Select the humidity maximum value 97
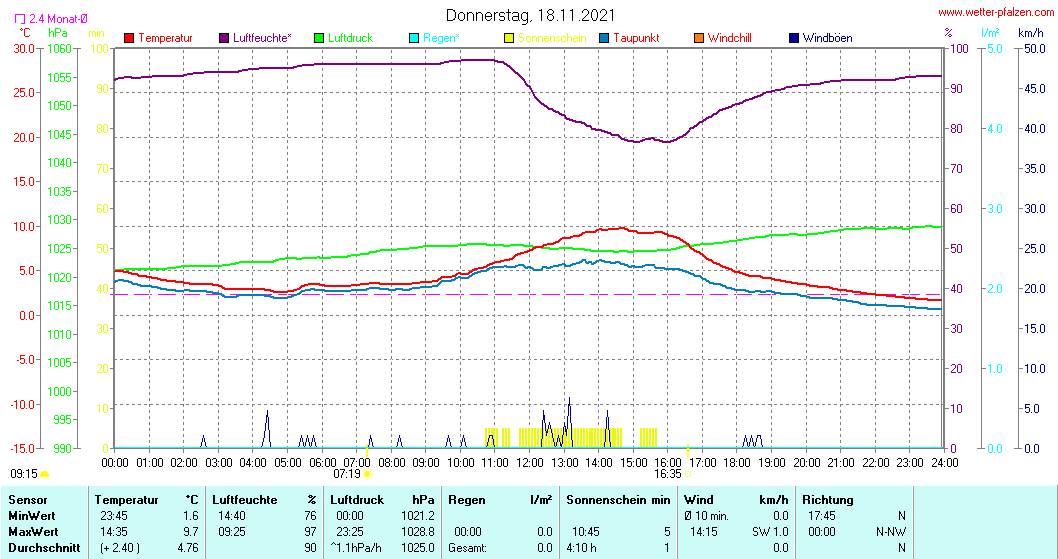 (310, 532)
